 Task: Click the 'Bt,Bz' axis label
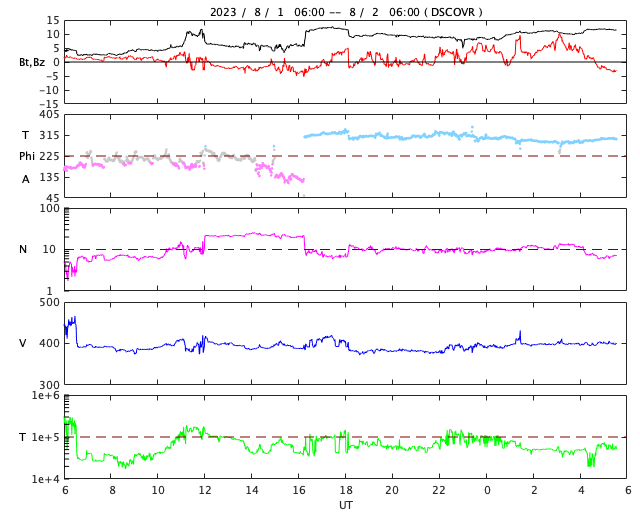(32, 62)
